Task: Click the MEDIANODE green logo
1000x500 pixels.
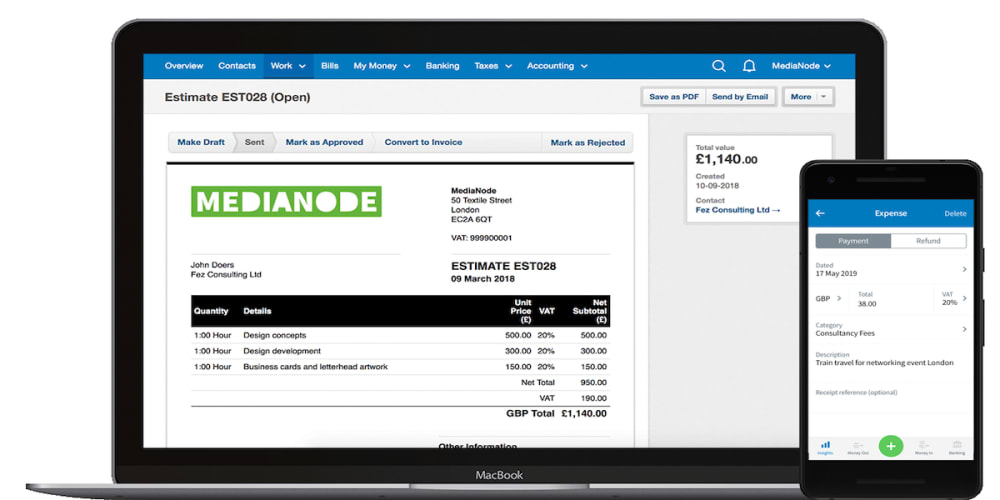Action: click(x=286, y=202)
